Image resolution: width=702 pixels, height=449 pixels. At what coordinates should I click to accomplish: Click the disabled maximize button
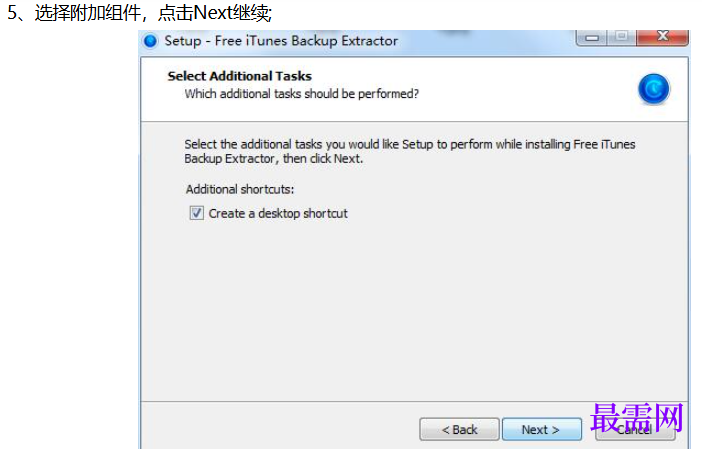[x=621, y=37]
